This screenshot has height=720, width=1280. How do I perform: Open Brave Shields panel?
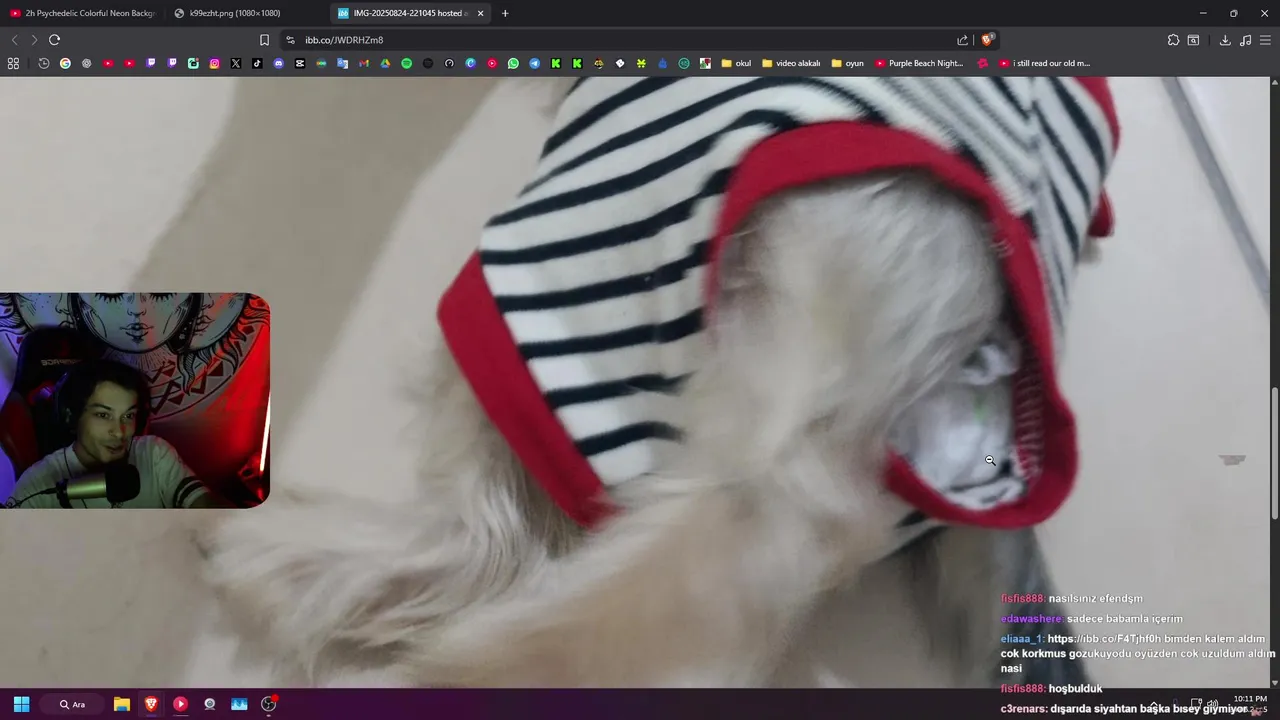(x=987, y=40)
